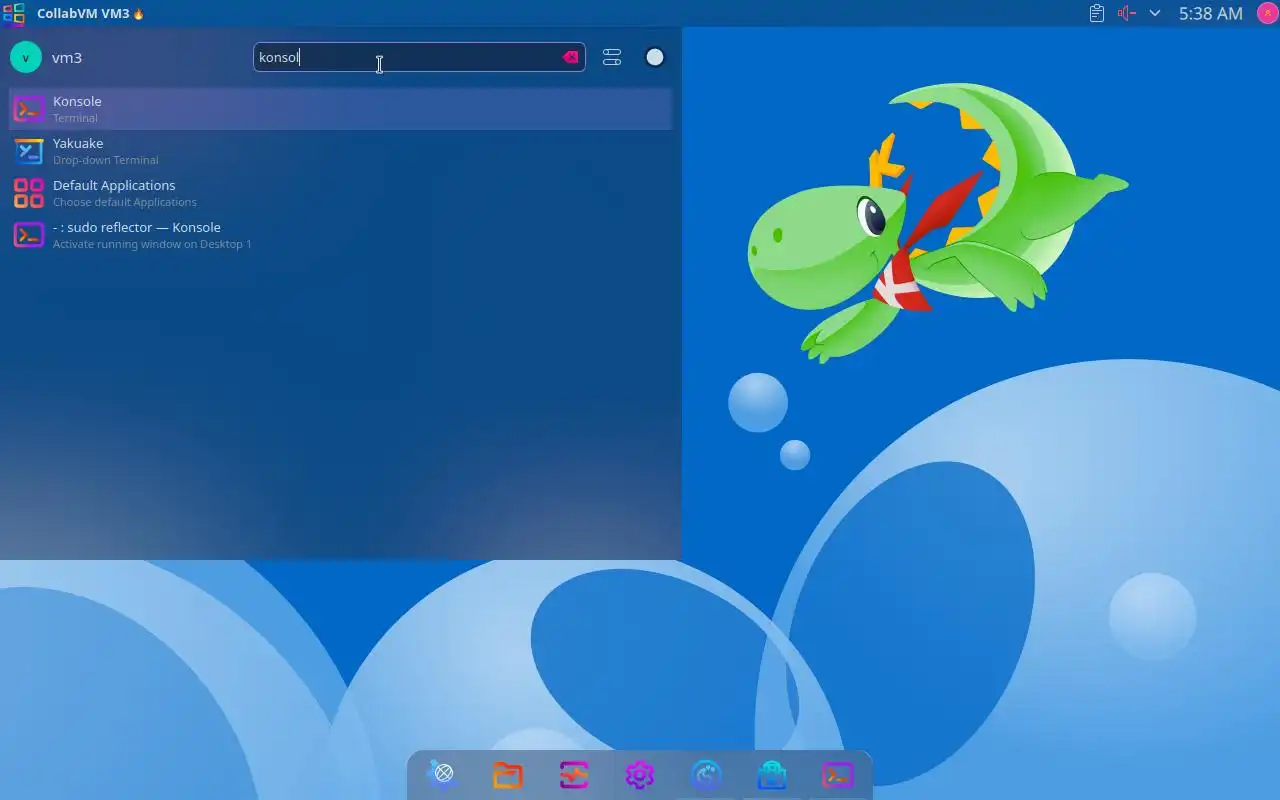
Task: Click the Default Applications grid icon
Action: [29, 192]
